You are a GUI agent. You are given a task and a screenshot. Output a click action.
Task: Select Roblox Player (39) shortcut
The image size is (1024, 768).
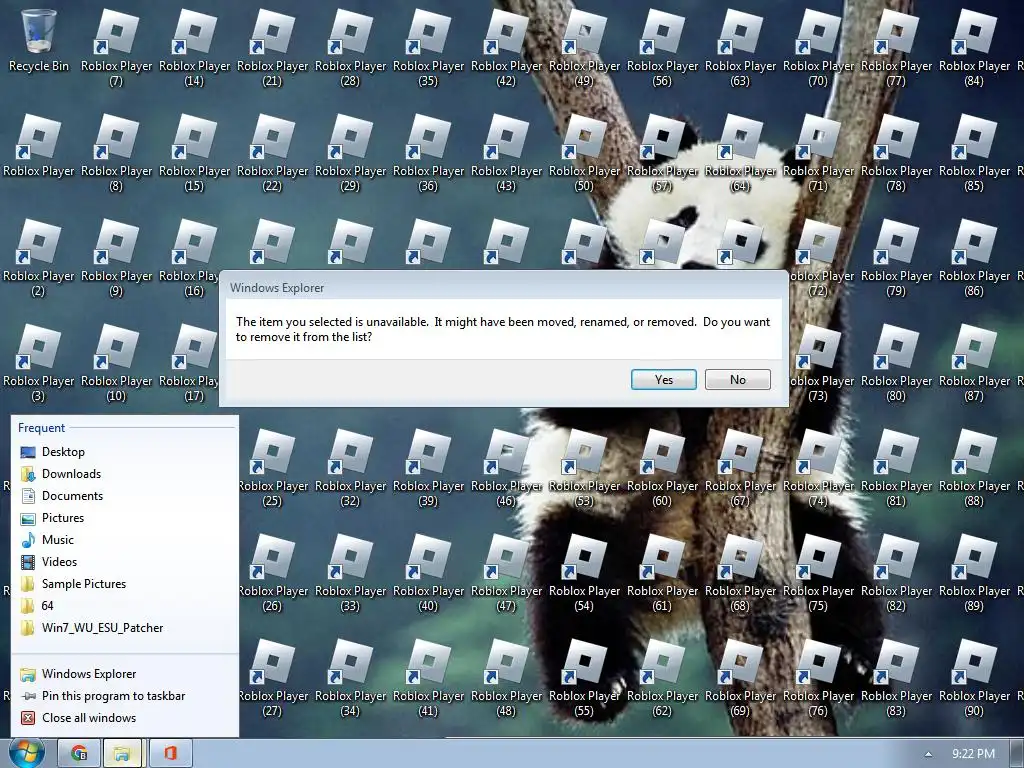pyautogui.click(x=428, y=468)
